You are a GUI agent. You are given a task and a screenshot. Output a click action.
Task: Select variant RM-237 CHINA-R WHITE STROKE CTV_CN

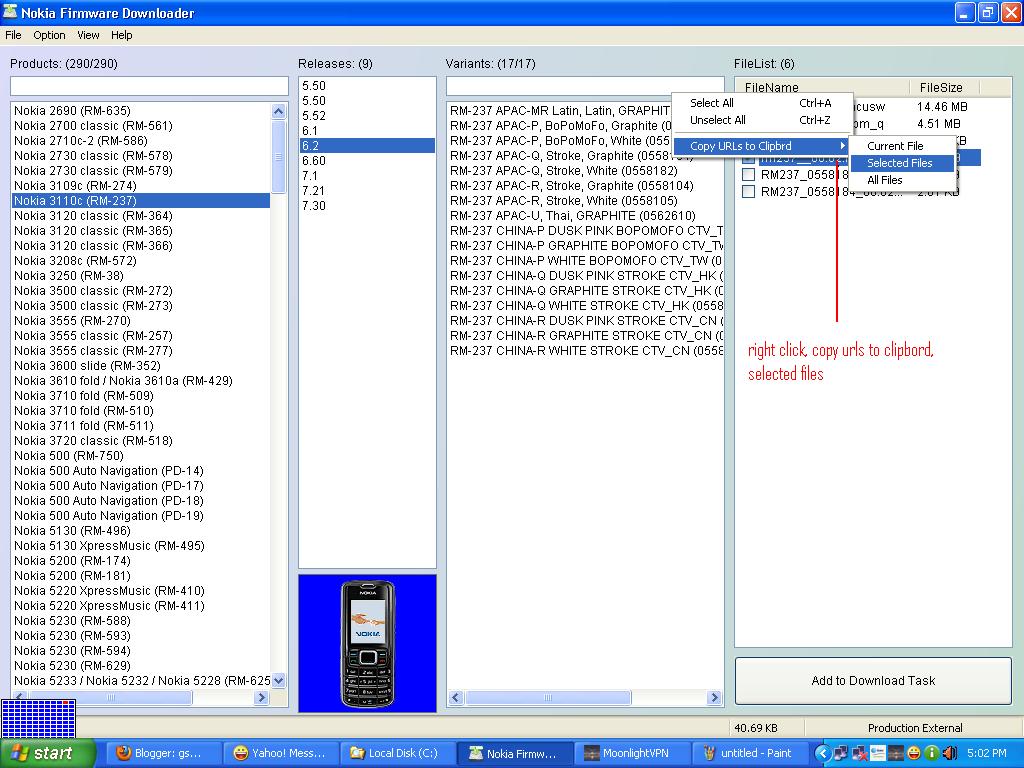(x=586, y=351)
